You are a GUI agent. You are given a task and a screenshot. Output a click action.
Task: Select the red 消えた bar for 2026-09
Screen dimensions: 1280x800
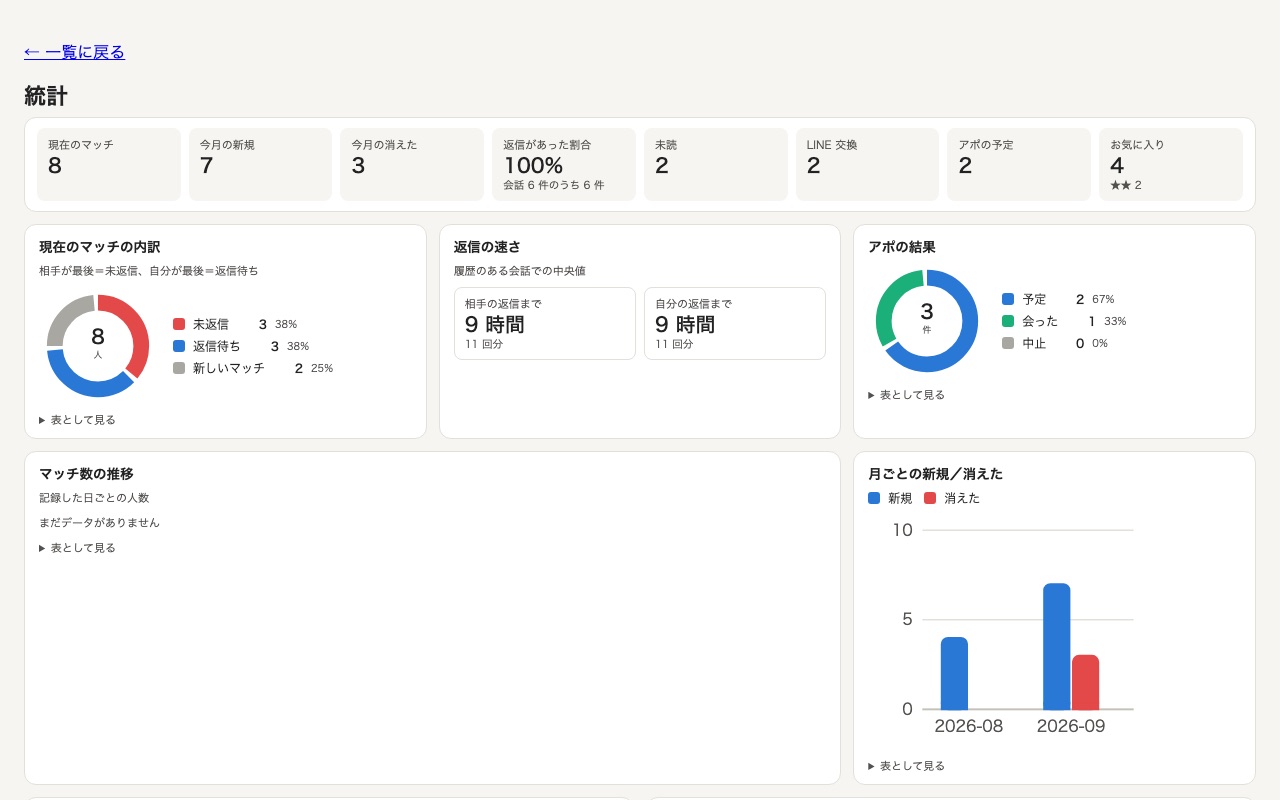[x=1085, y=682]
